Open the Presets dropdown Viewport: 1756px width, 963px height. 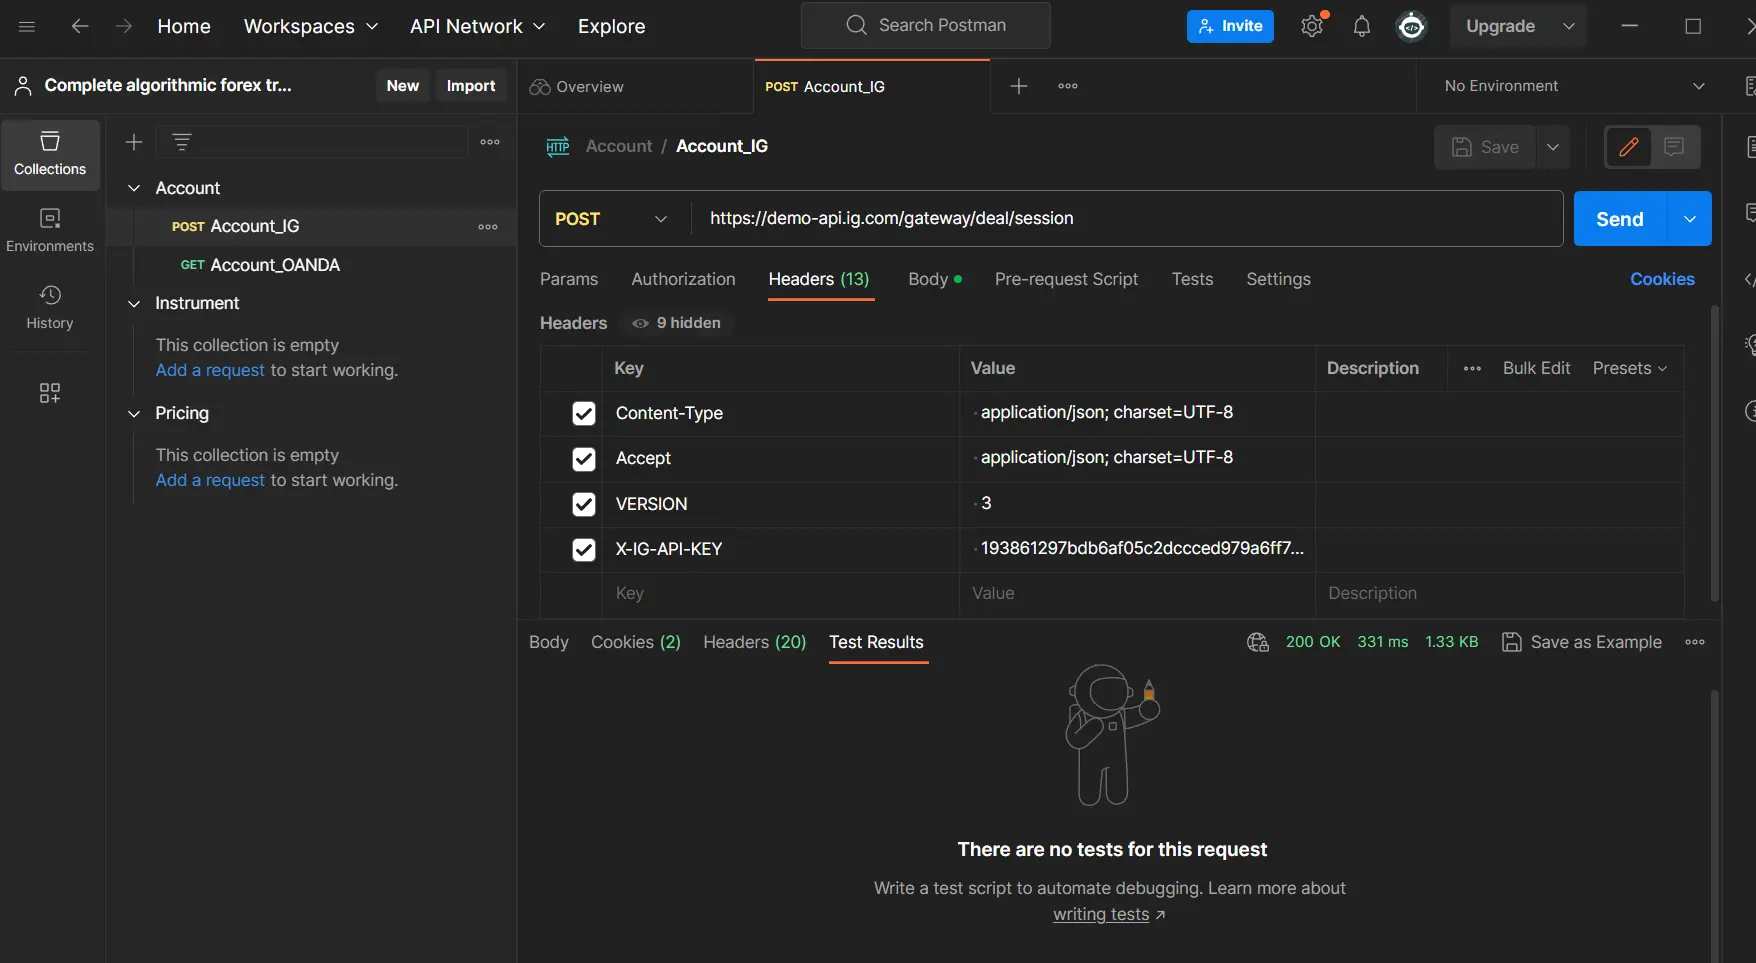(1630, 368)
